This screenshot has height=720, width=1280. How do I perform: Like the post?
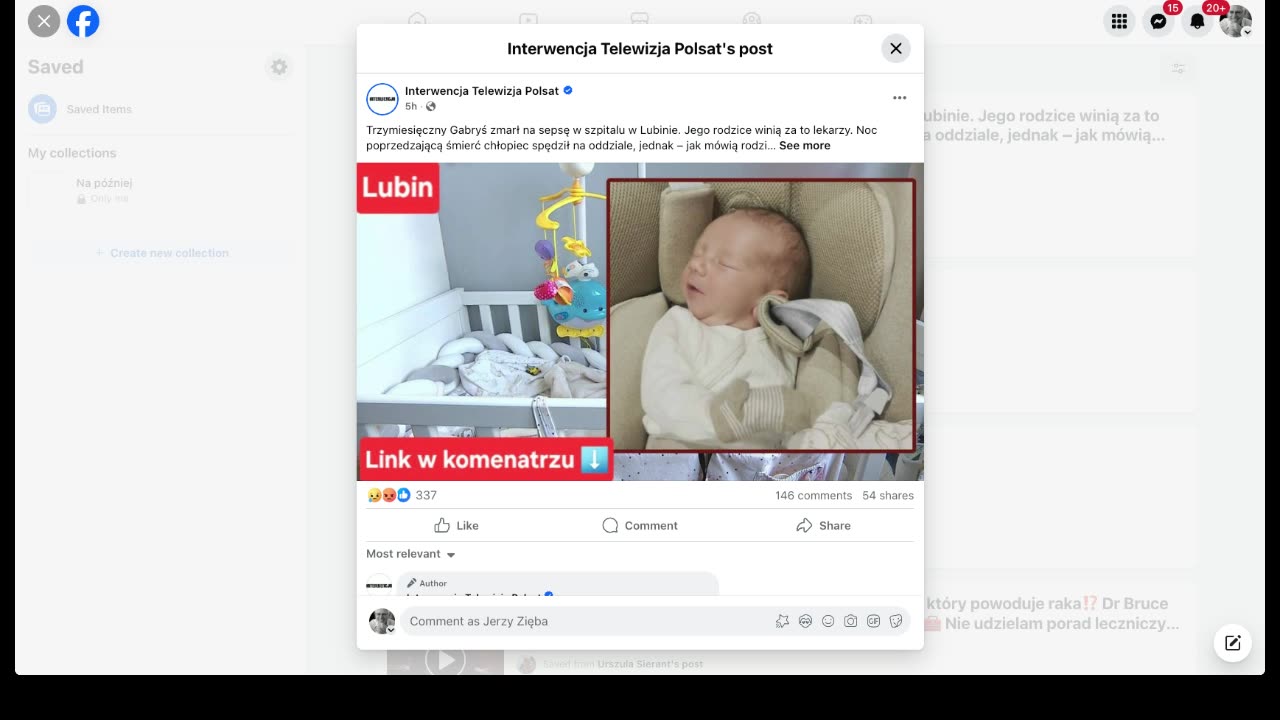pos(456,525)
